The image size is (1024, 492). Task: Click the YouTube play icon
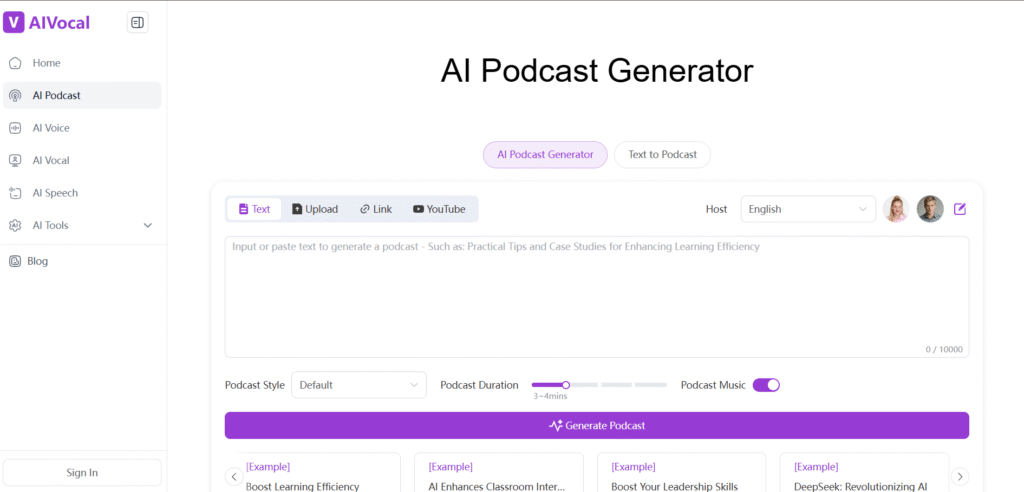tap(419, 209)
